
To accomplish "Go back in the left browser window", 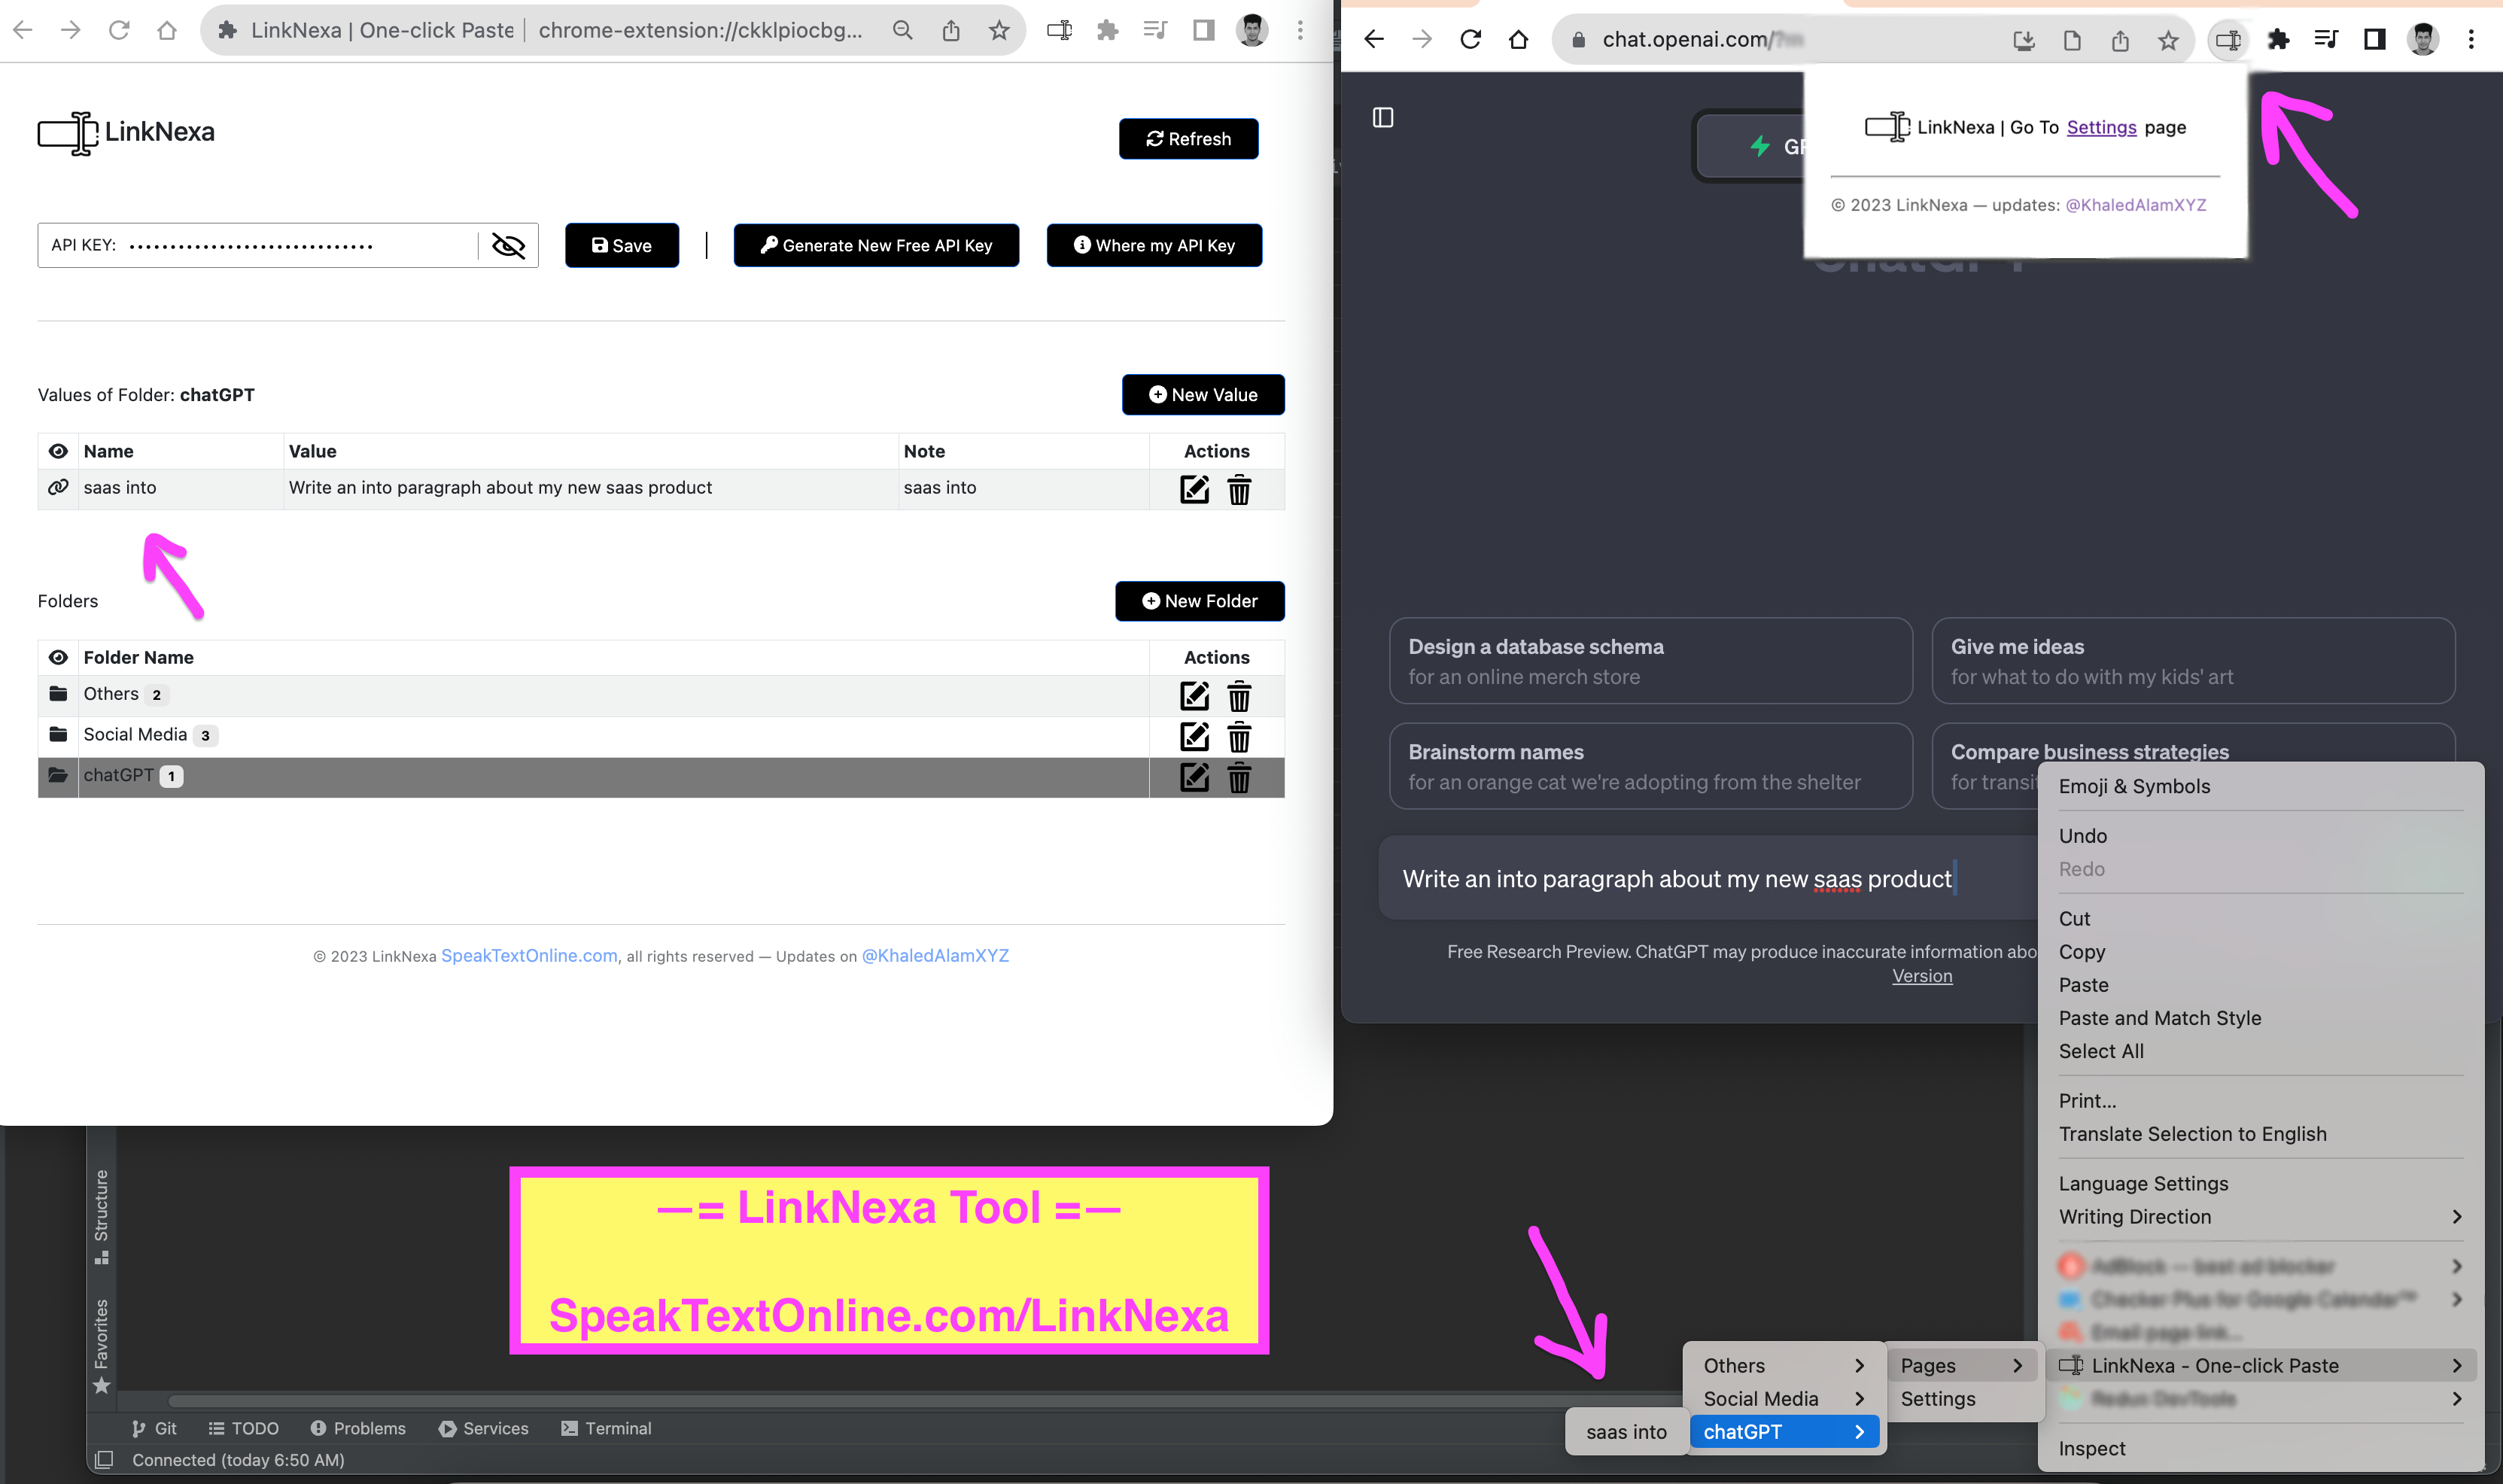I will tap(23, 30).
